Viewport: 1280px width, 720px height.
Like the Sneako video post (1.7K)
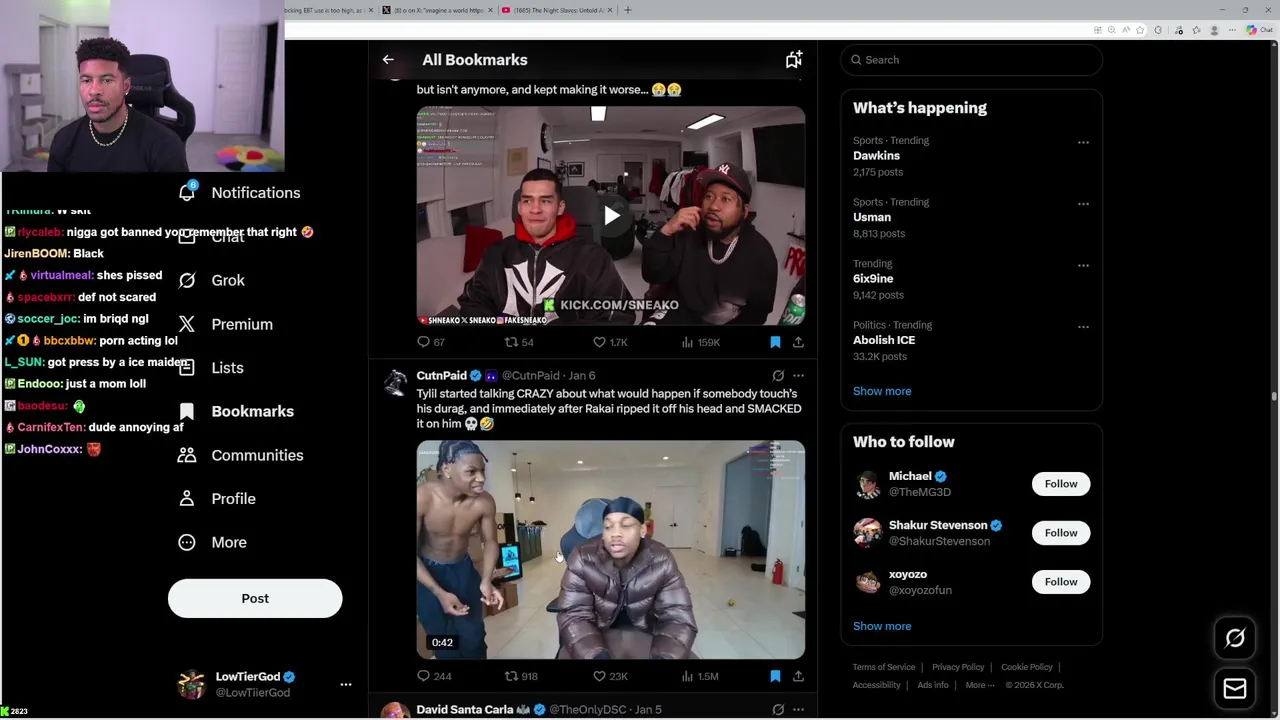click(610, 342)
